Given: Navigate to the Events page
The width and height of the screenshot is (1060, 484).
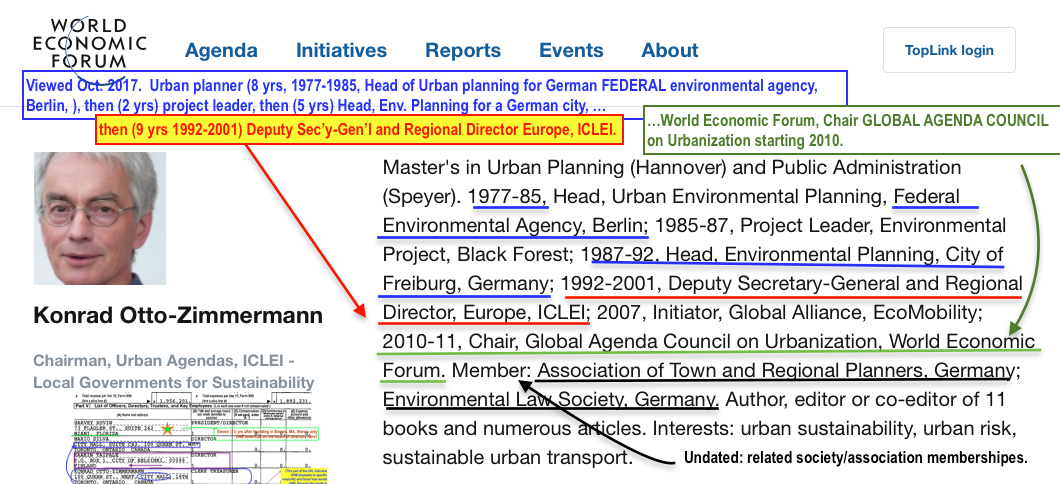Looking at the screenshot, I should [571, 50].
